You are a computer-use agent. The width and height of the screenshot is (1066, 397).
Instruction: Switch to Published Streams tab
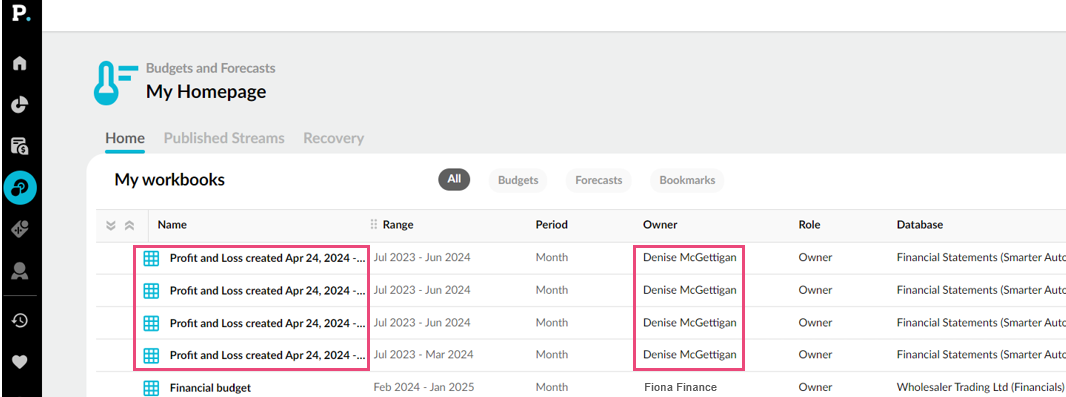point(224,138)
